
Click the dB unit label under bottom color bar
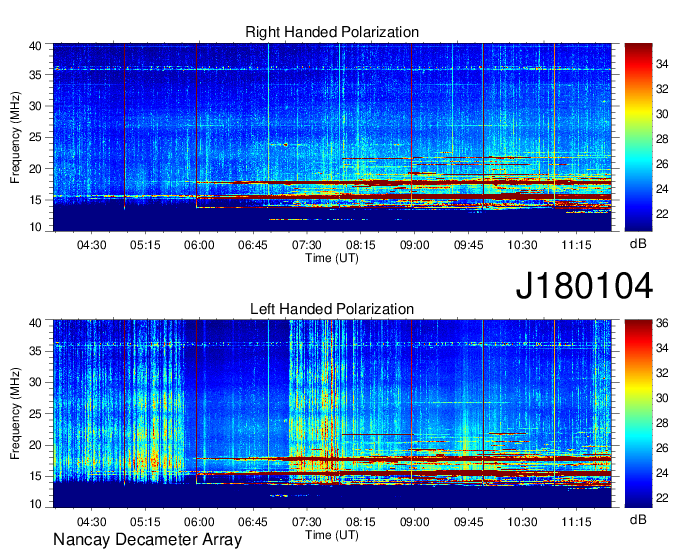(x=638, y=519)
